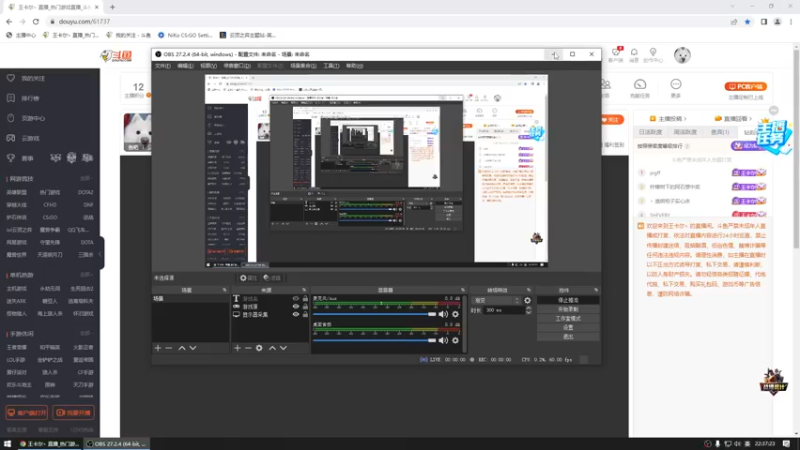Click the orange PC客户端 button
The width and height of the screenshot is (800, 450).
pyautogui.click(x=745, y=87)
